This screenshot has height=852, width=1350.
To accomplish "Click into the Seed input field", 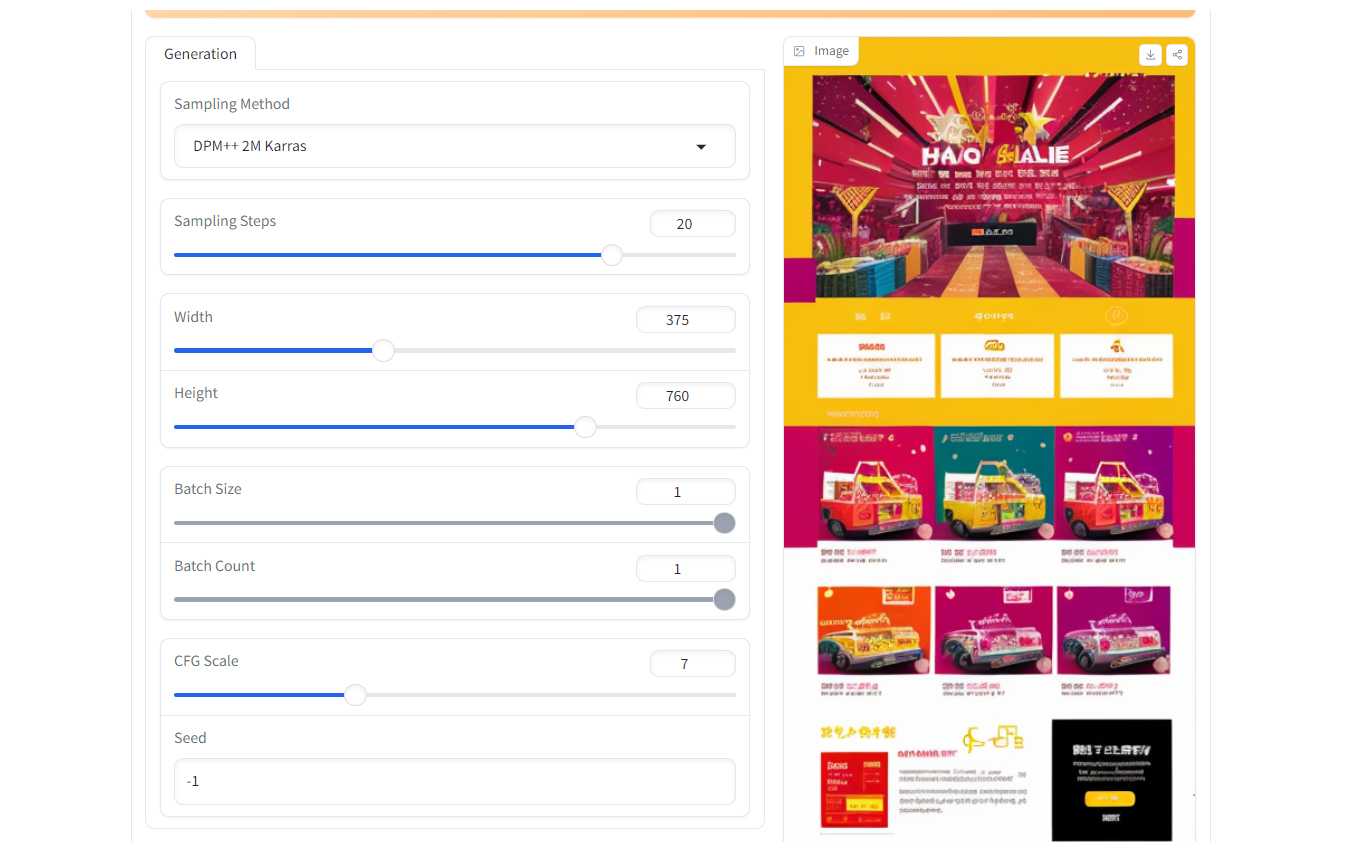I will (x=454, y=781).
